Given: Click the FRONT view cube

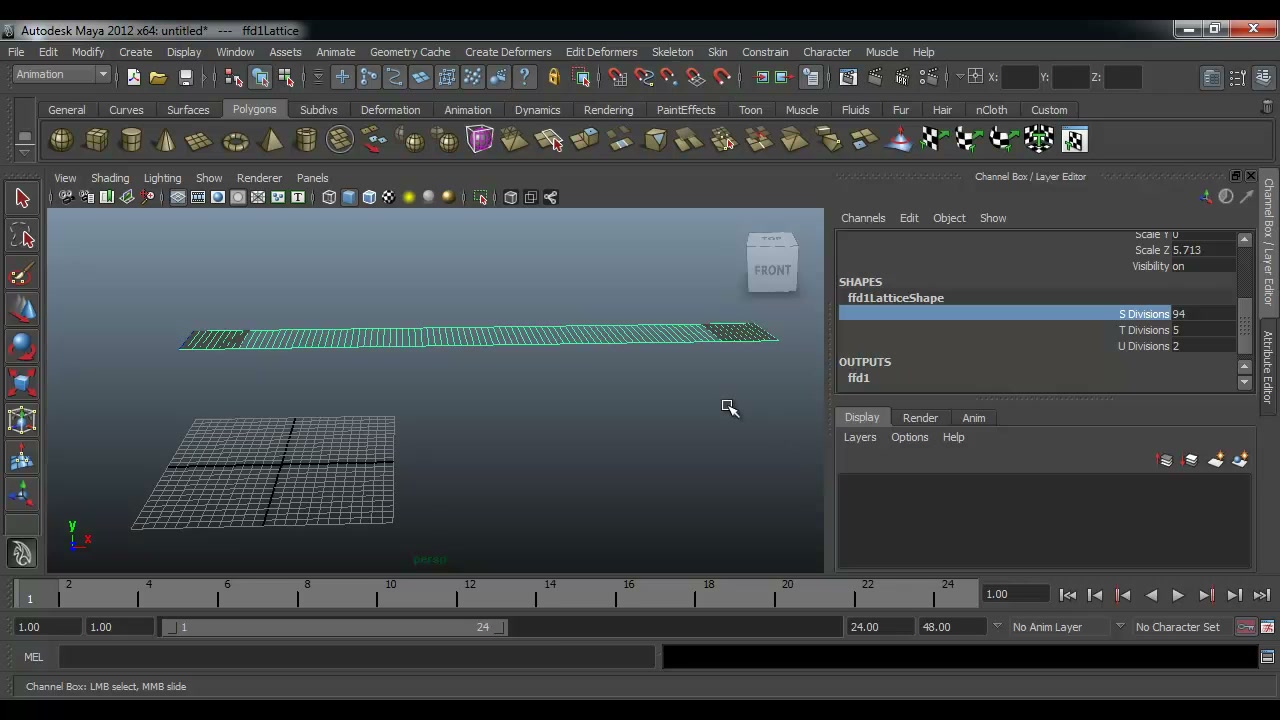Looking at the screenshot, I should [772, 270].
